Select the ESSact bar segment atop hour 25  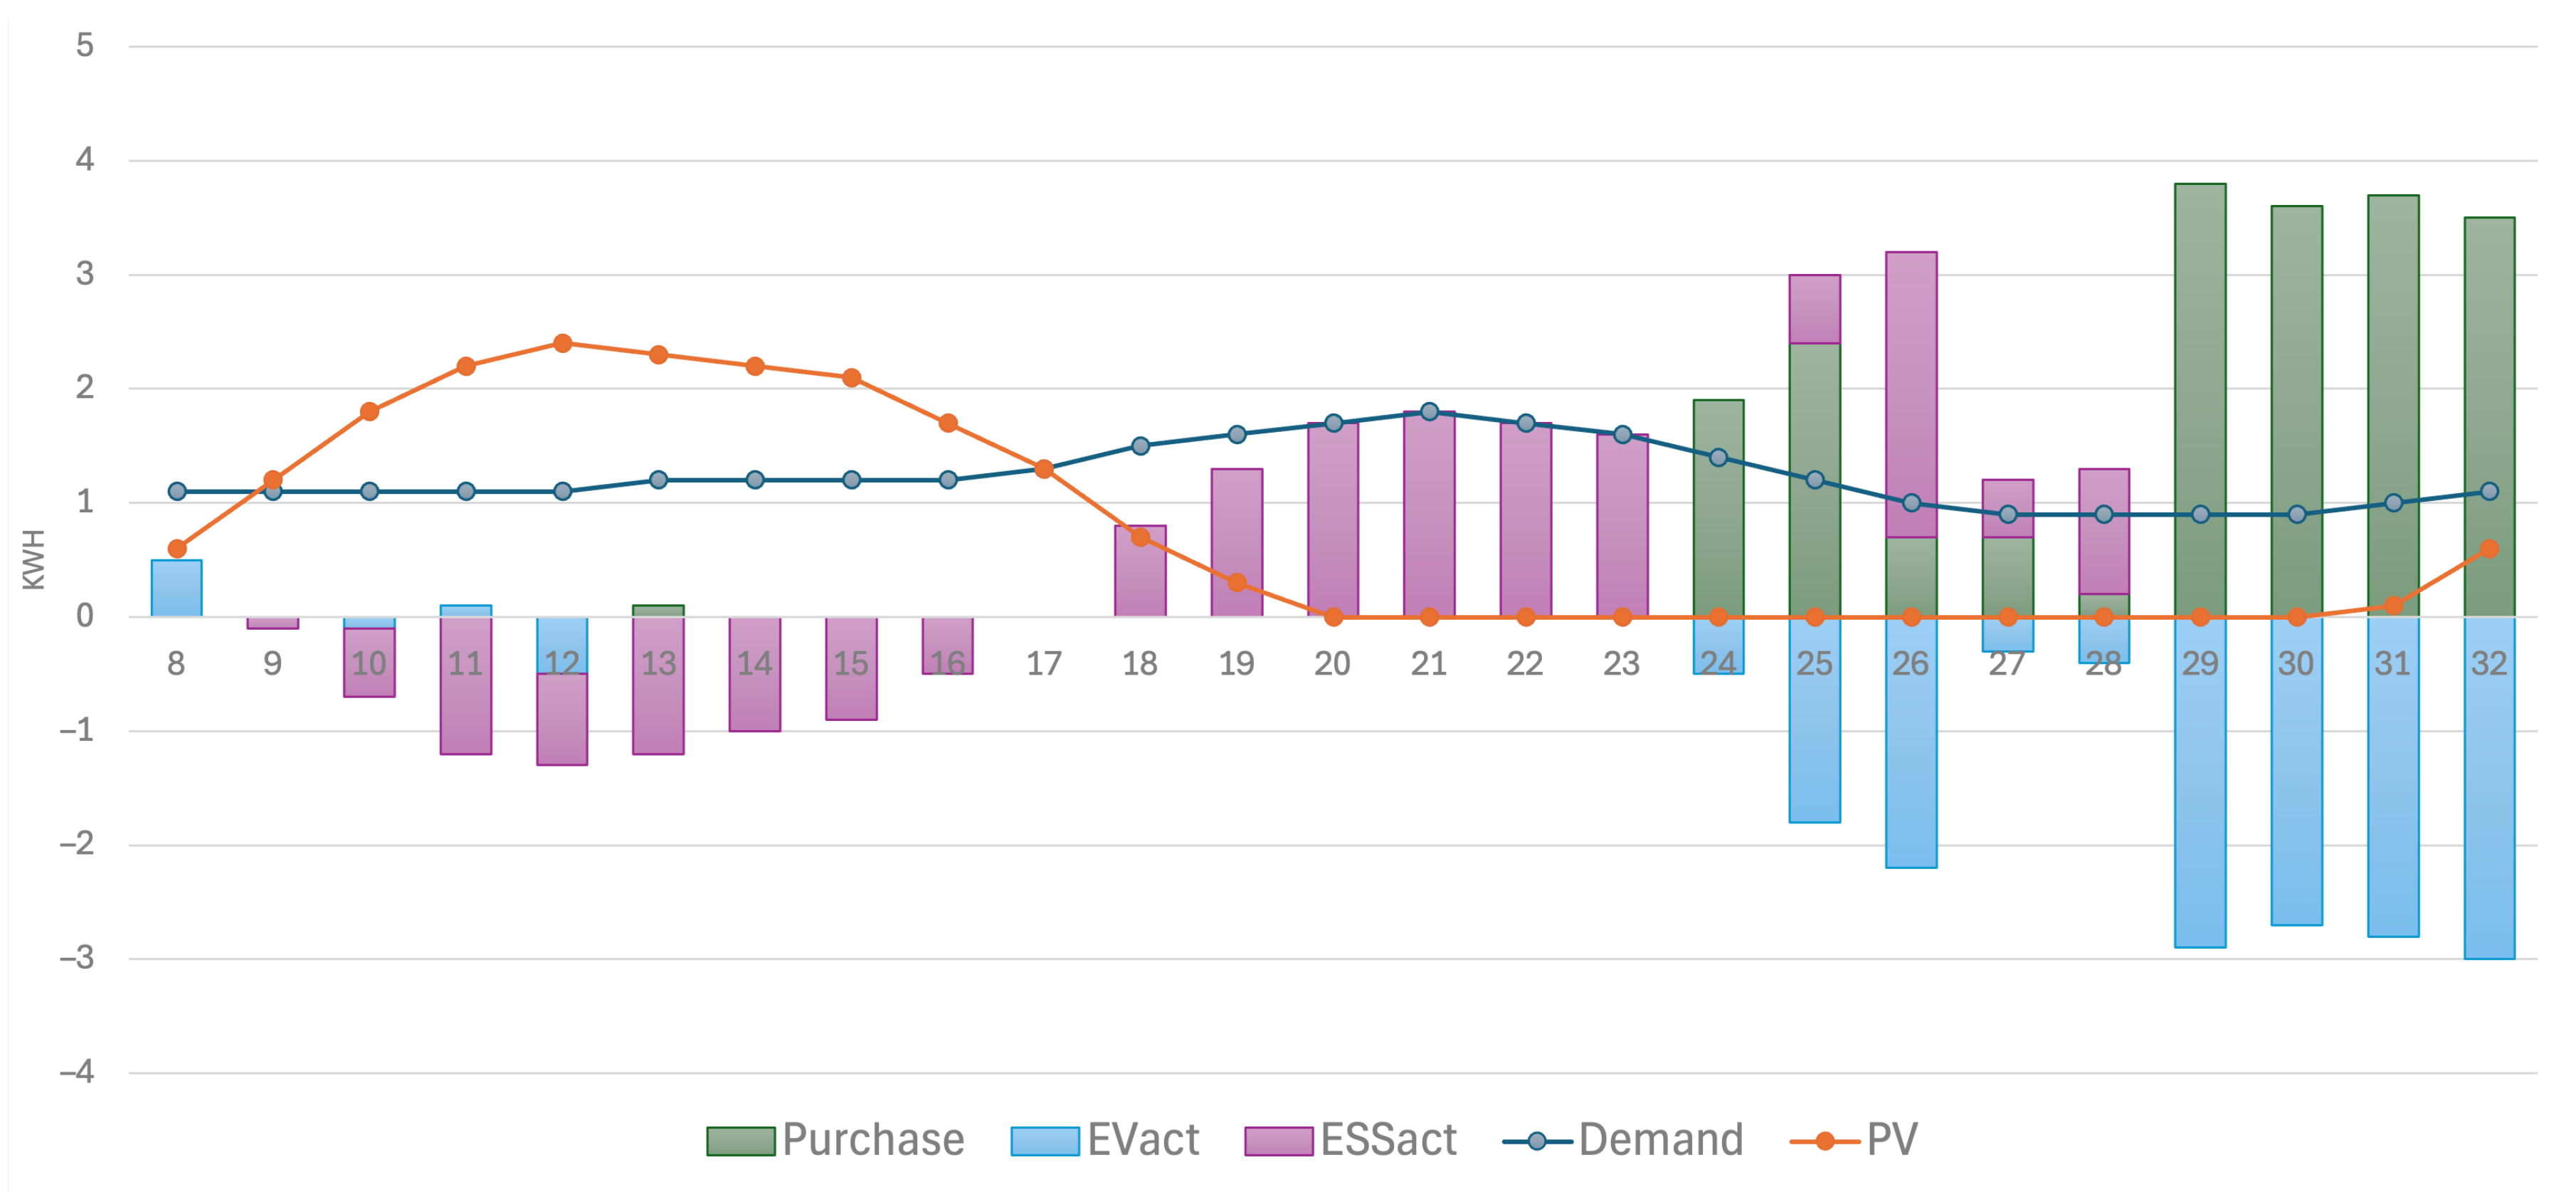(x=1814, y=309)
